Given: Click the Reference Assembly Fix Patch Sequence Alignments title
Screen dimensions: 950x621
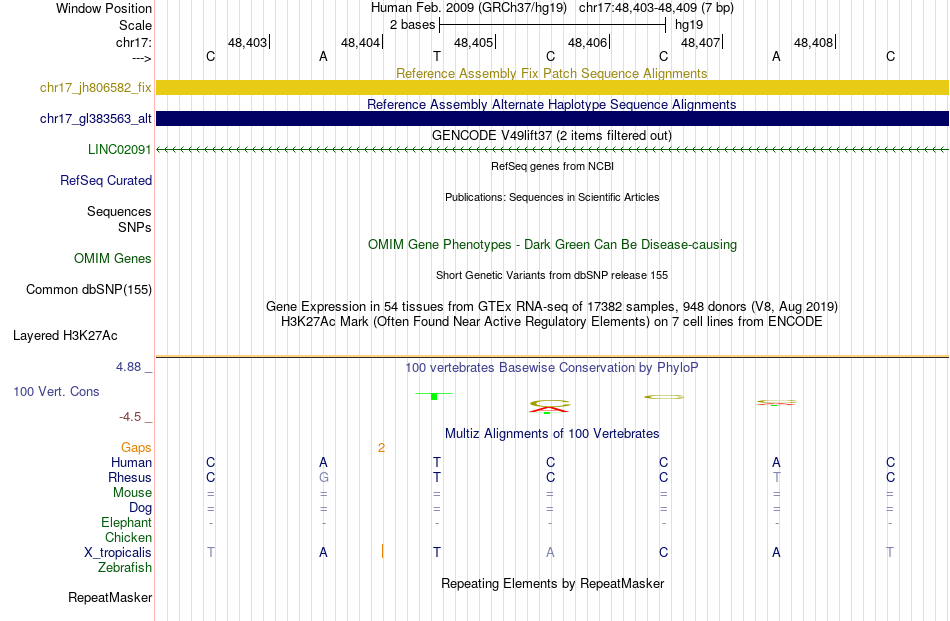Looking at the screenshot, I should (x=552, y=73).
